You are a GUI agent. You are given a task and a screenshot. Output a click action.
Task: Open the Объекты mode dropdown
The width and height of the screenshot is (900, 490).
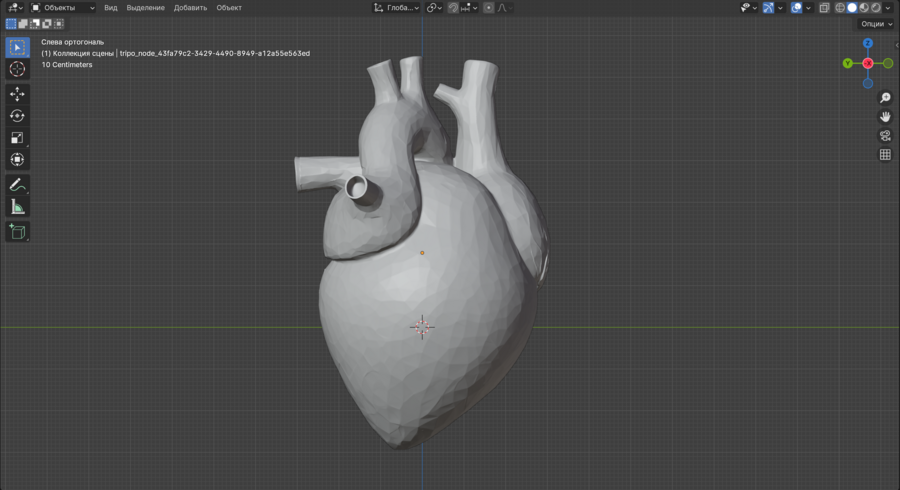click(x=63, y=8)
